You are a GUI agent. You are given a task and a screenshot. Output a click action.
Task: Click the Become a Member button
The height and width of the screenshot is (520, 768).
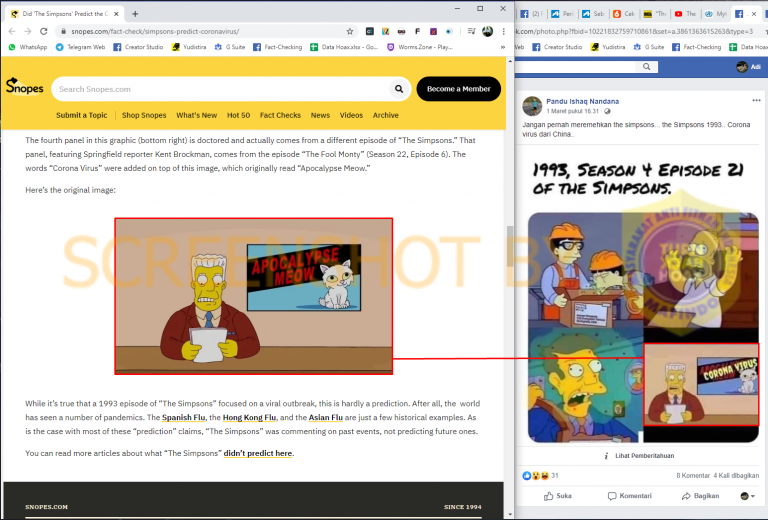(x=458, y=89)
